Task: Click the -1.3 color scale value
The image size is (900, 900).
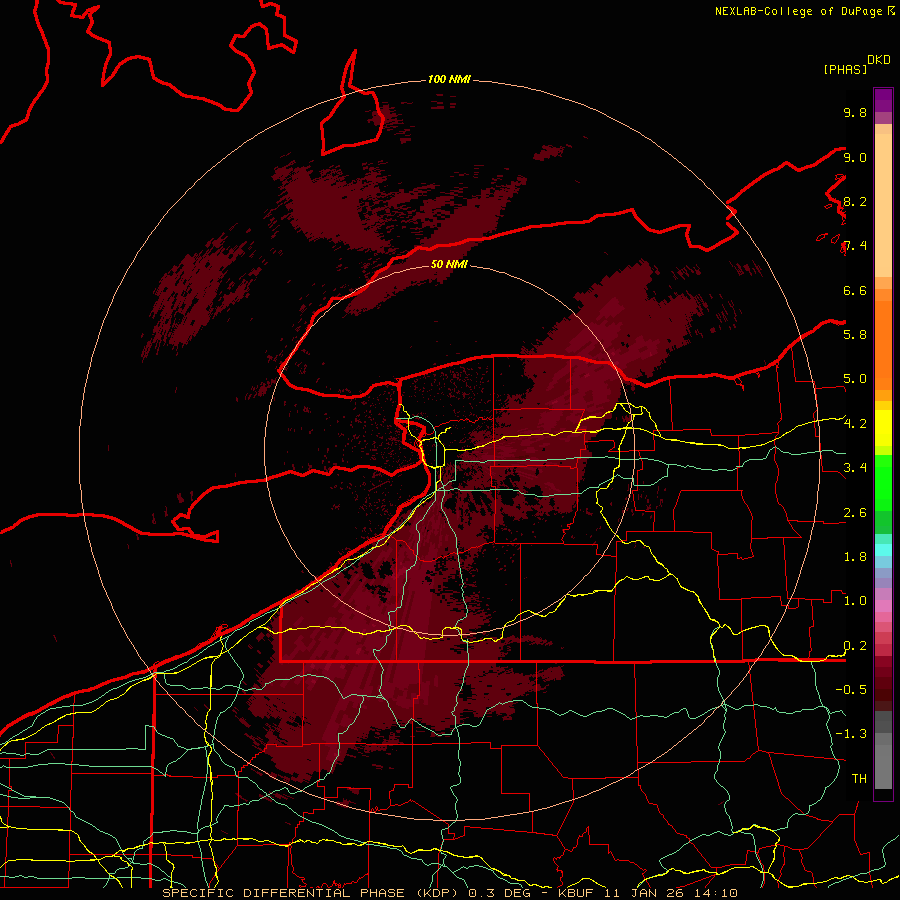Action: coord(851,734)
